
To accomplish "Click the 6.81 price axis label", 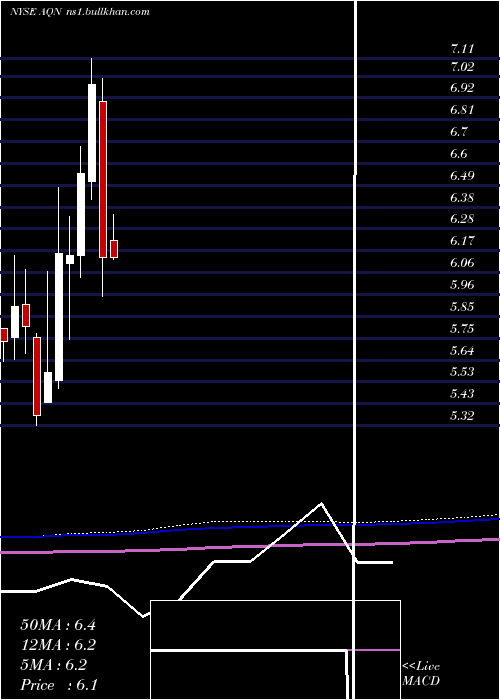I will pyautogui.click(x=462, y=109).
